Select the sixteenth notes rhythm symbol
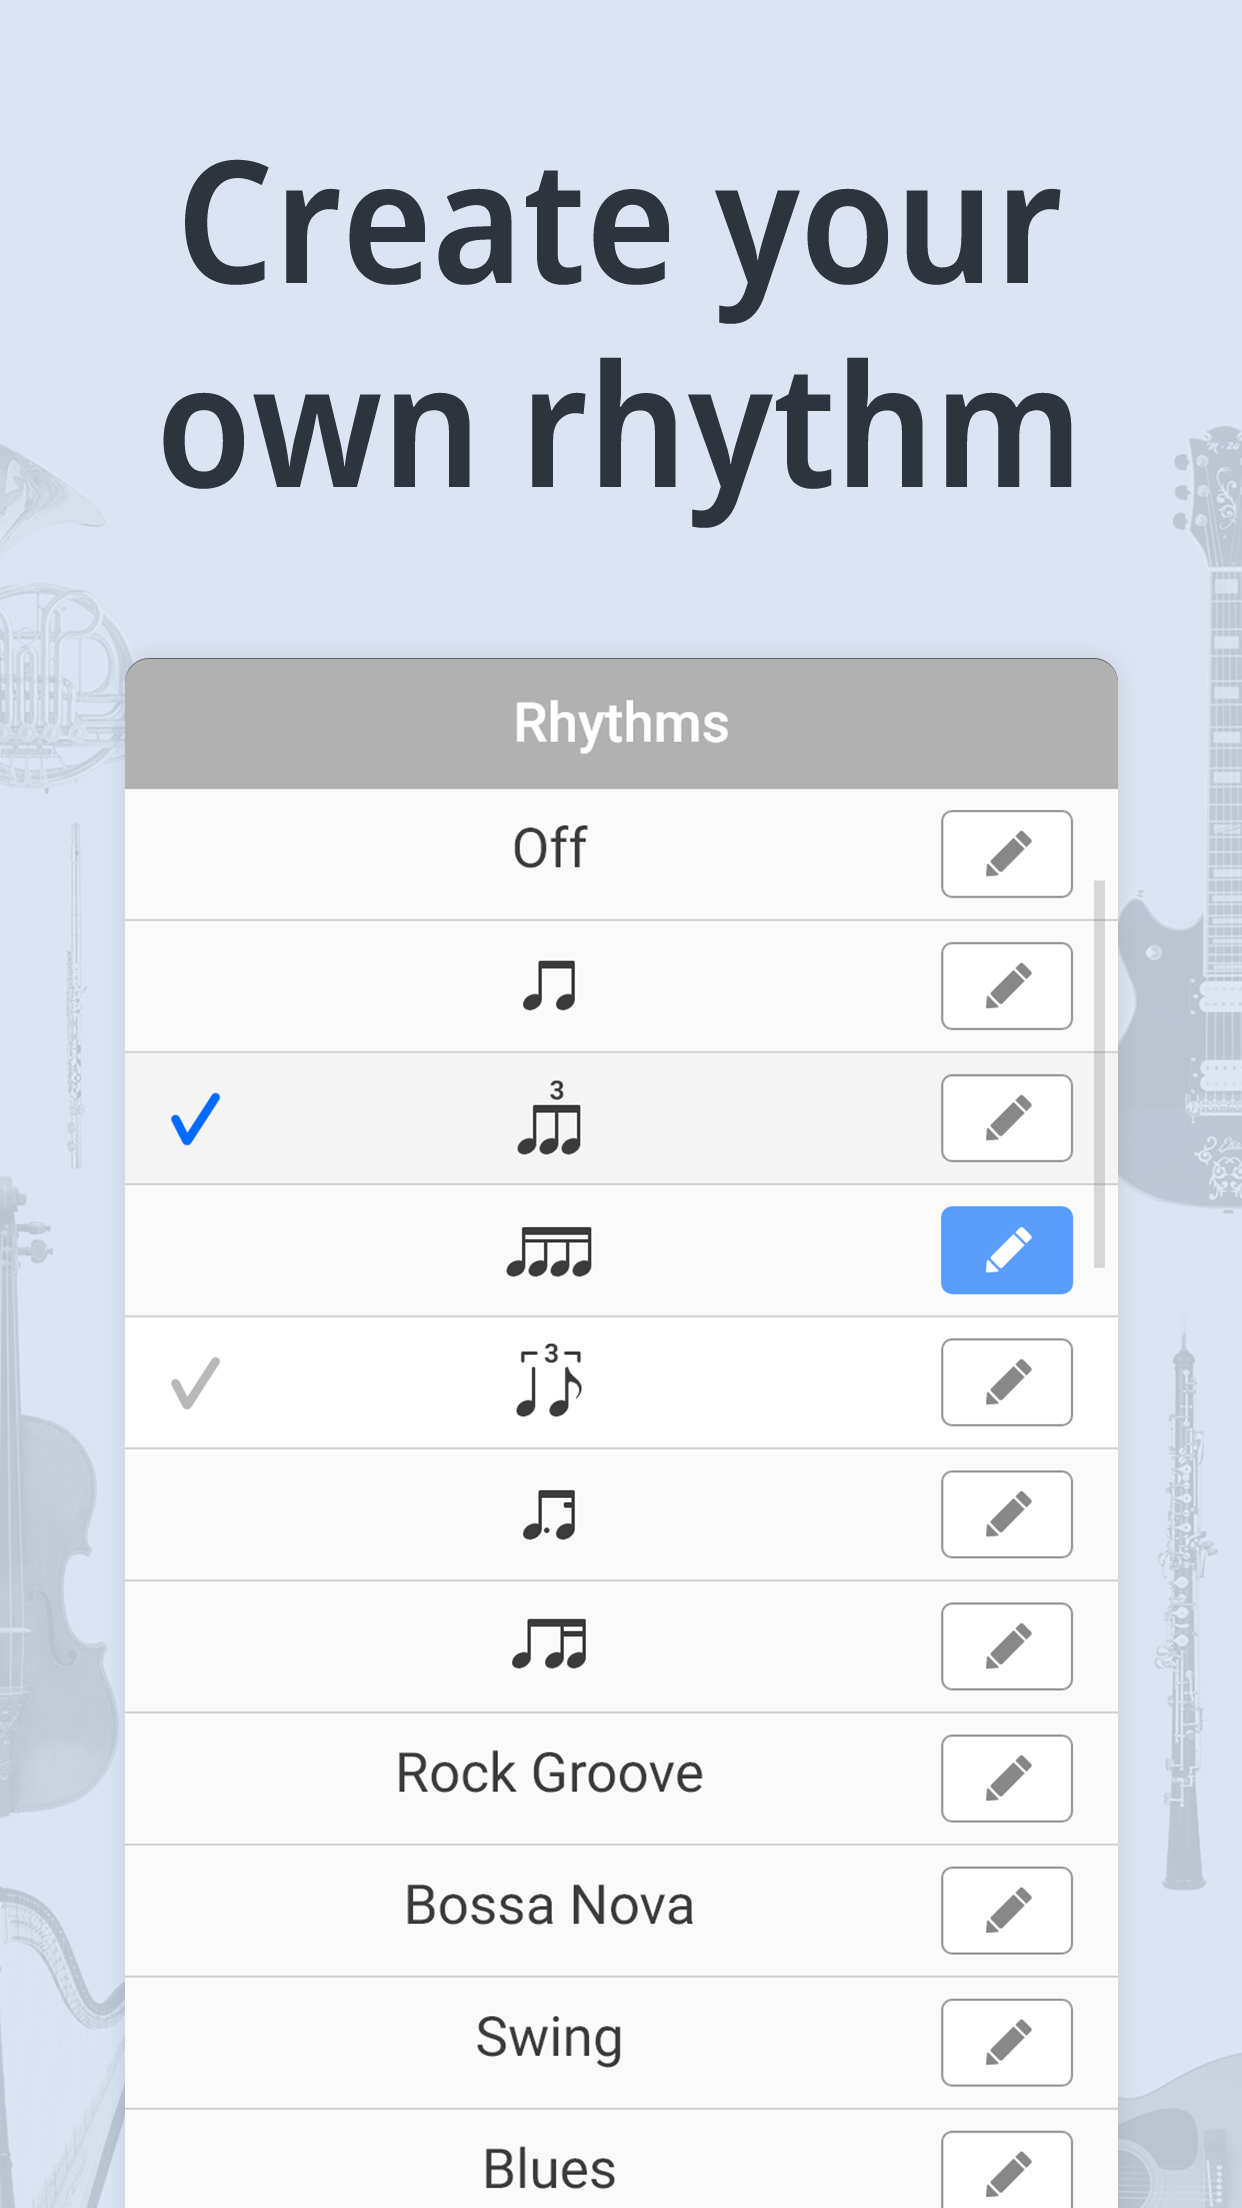Viewport: 1242px width, 2208px height. tap(549, 1250)
